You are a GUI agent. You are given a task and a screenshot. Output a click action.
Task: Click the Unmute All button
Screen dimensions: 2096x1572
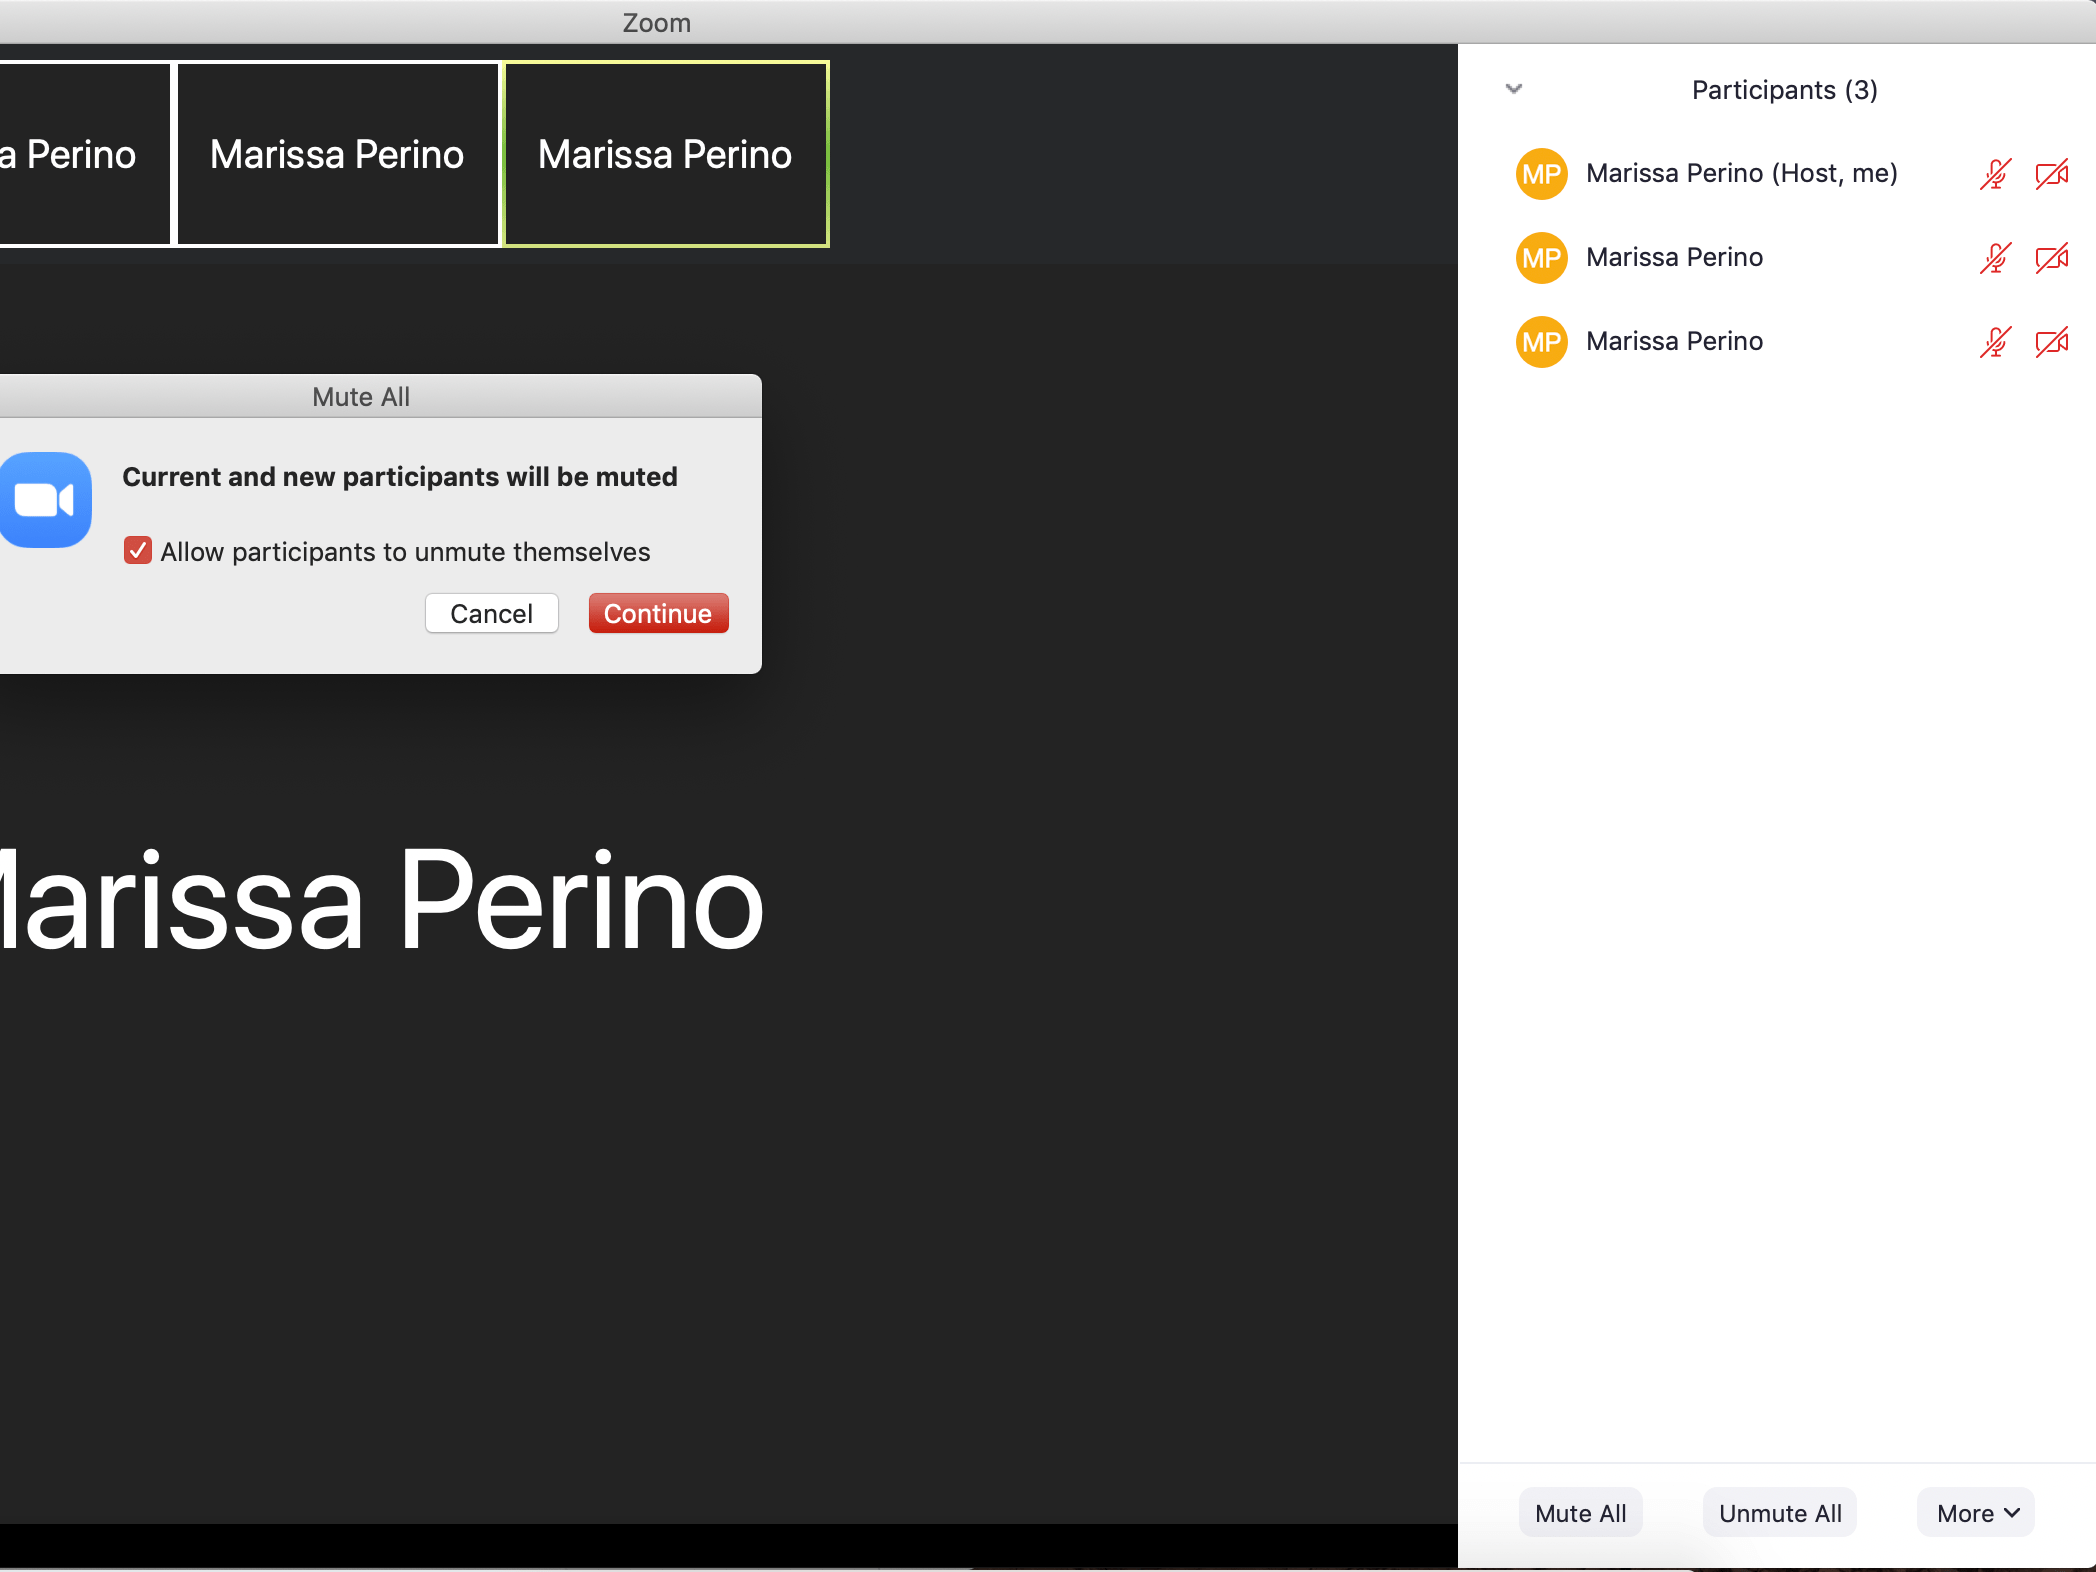tap(1780, 1513)
